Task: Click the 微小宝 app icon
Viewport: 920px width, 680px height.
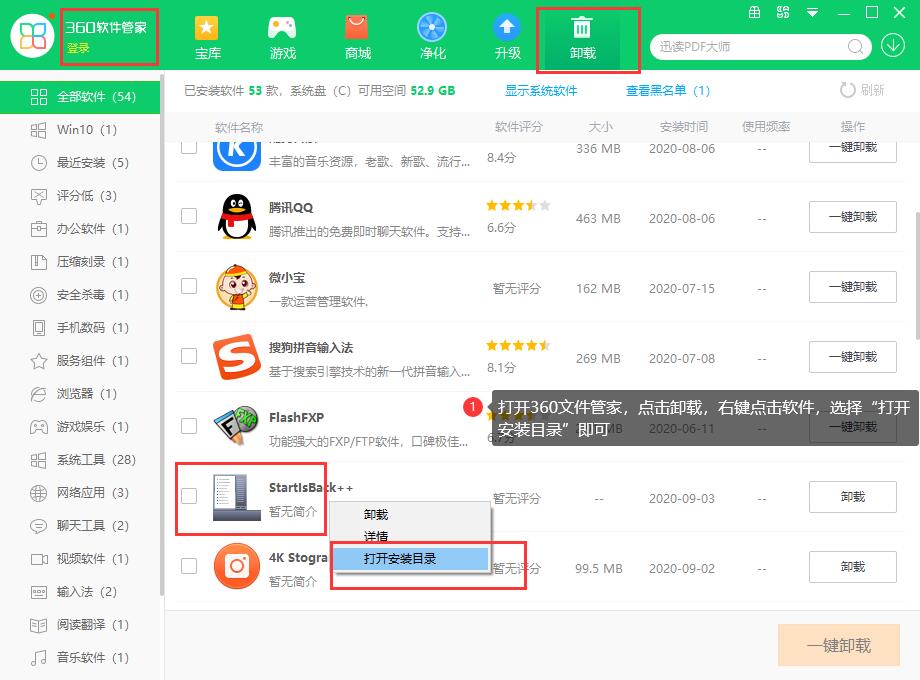Action: tap(236, 287)
